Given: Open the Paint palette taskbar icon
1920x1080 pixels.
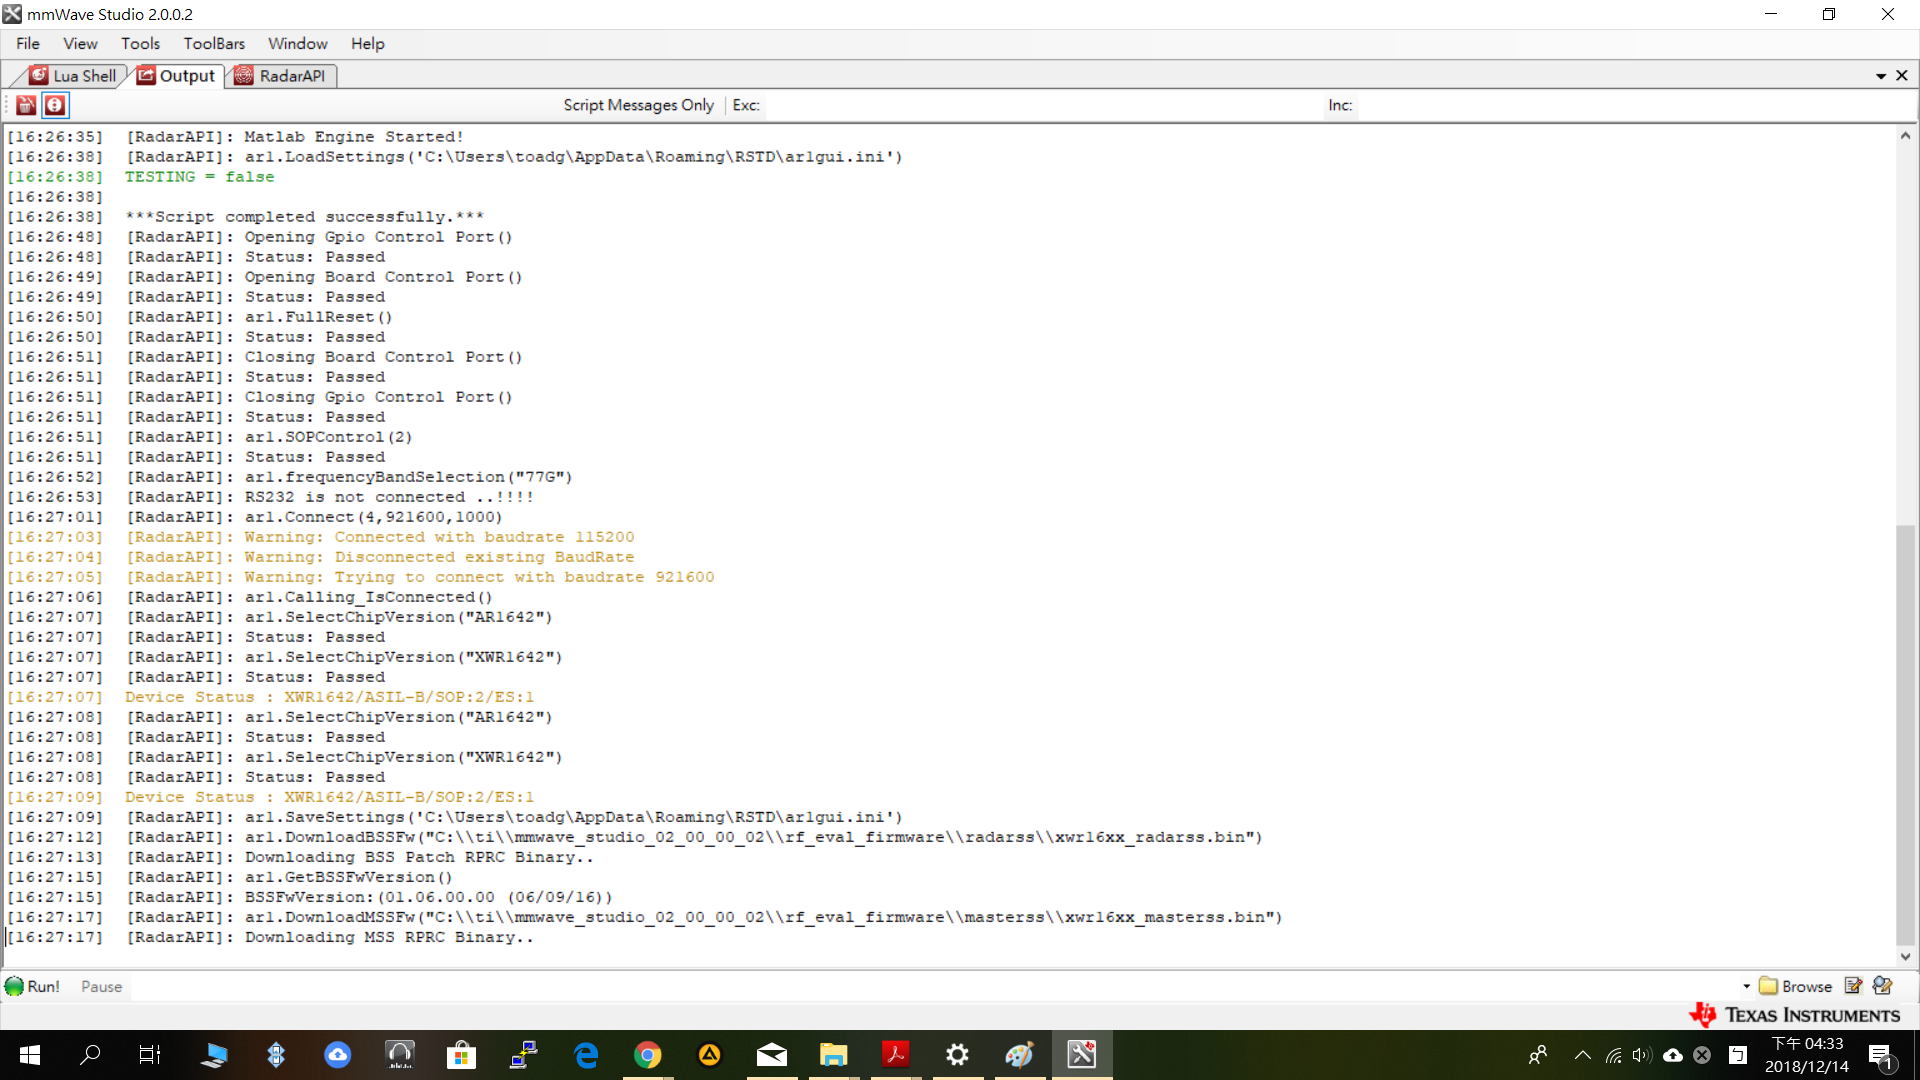Looking at the screenshot, I should [1020, 1055].
